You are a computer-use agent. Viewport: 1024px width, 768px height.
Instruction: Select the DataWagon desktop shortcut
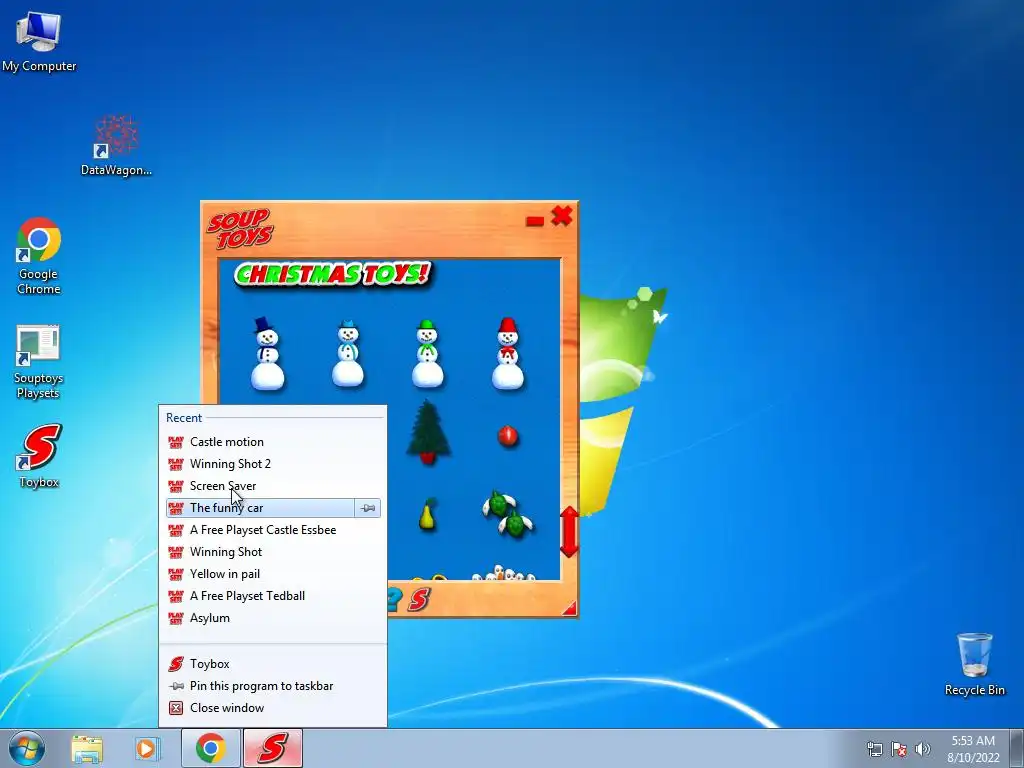(x=116, y=145)
